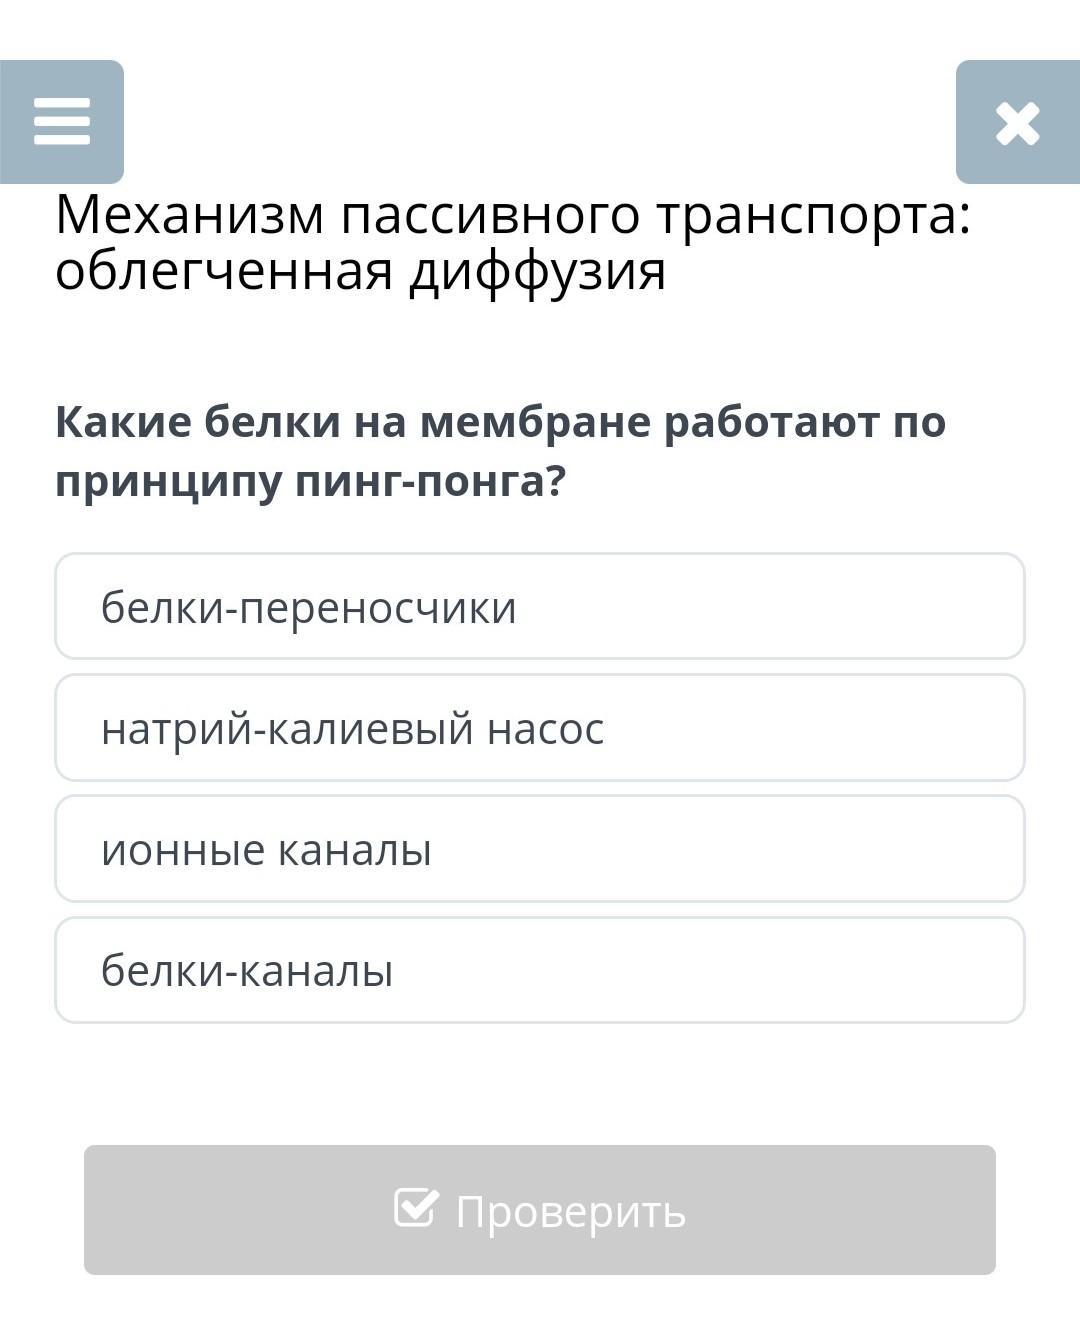Choose the option натрий-калиевый насос
Screen dimensions: 1080x1323
coord(540,728)
